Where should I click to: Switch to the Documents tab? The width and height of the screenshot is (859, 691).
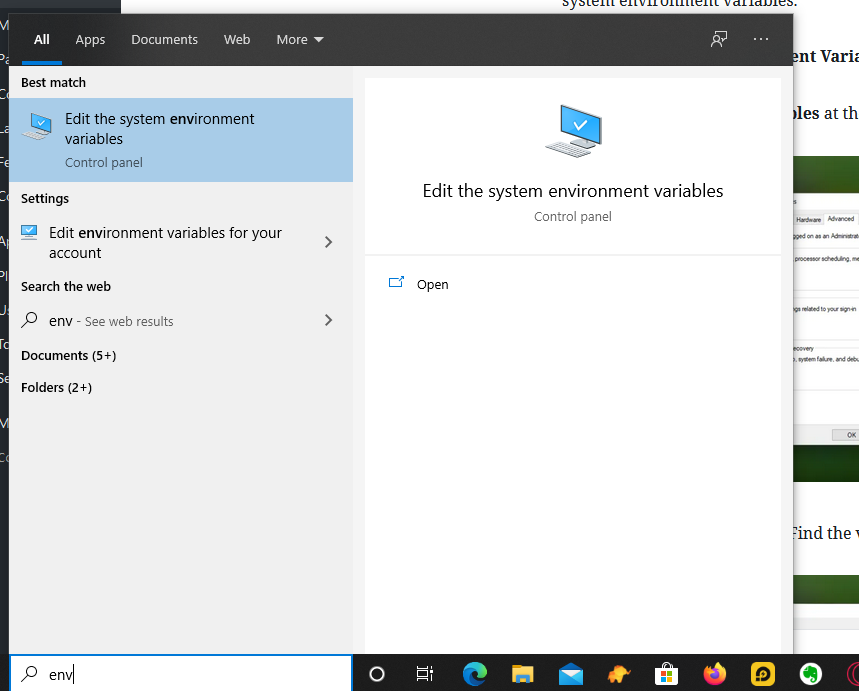(x=164, y=39)
